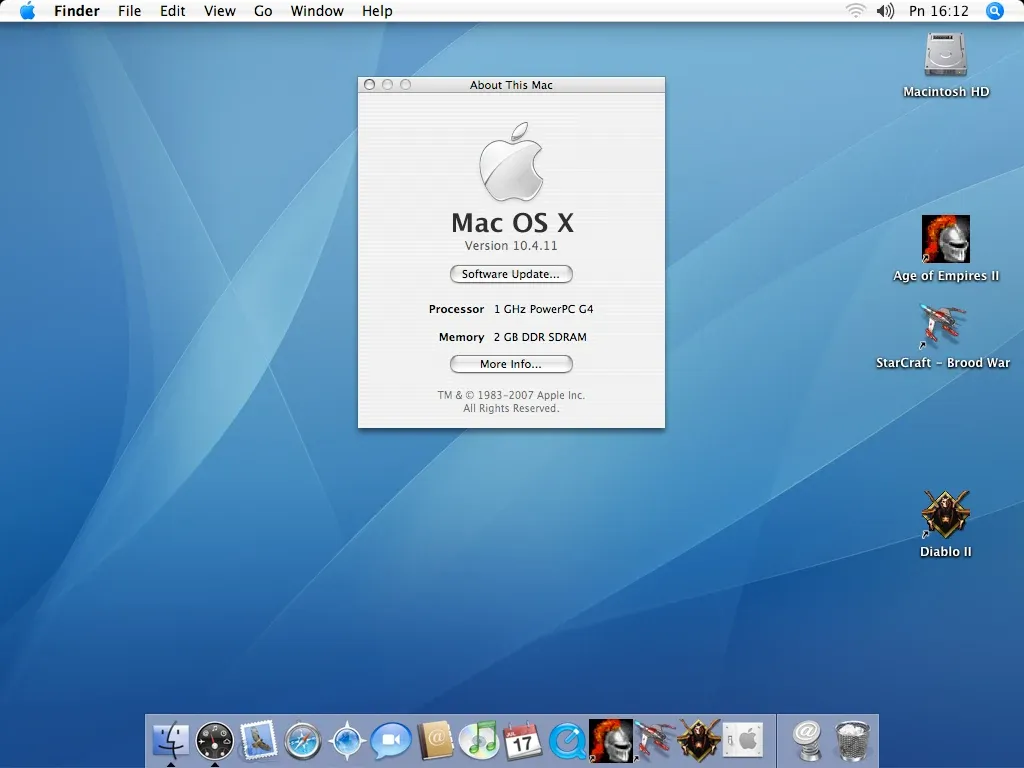Minimize the About This Mac window

tap(387, 85)
